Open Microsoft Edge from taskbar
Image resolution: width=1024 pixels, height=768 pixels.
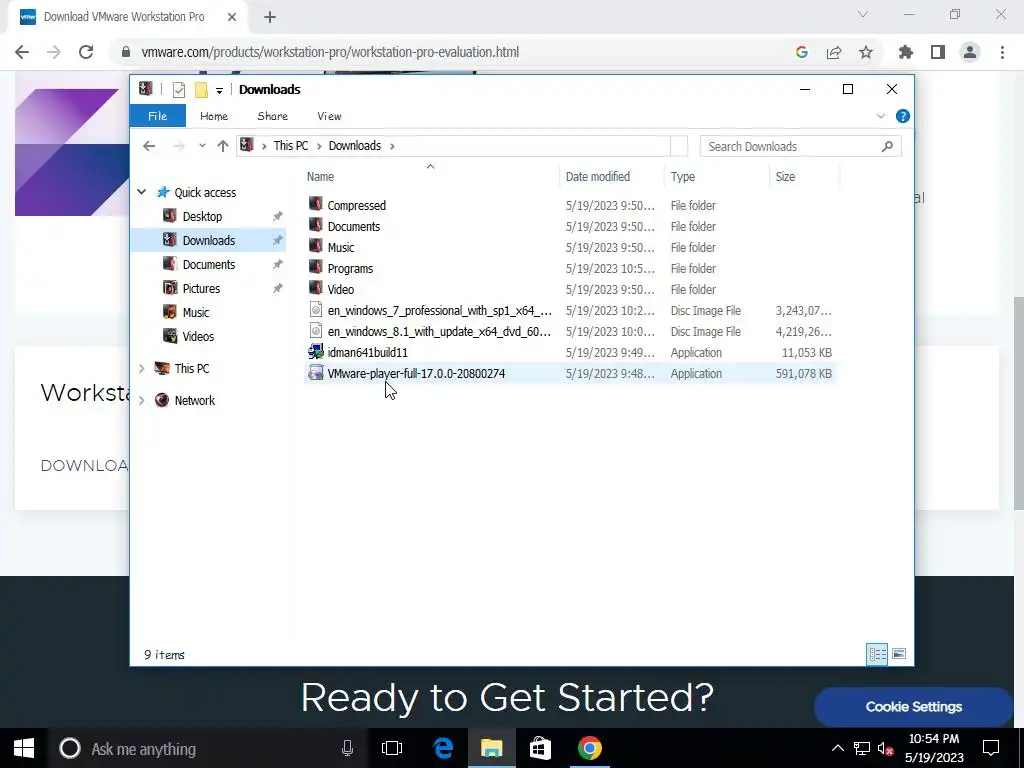[x=443, y=748]
